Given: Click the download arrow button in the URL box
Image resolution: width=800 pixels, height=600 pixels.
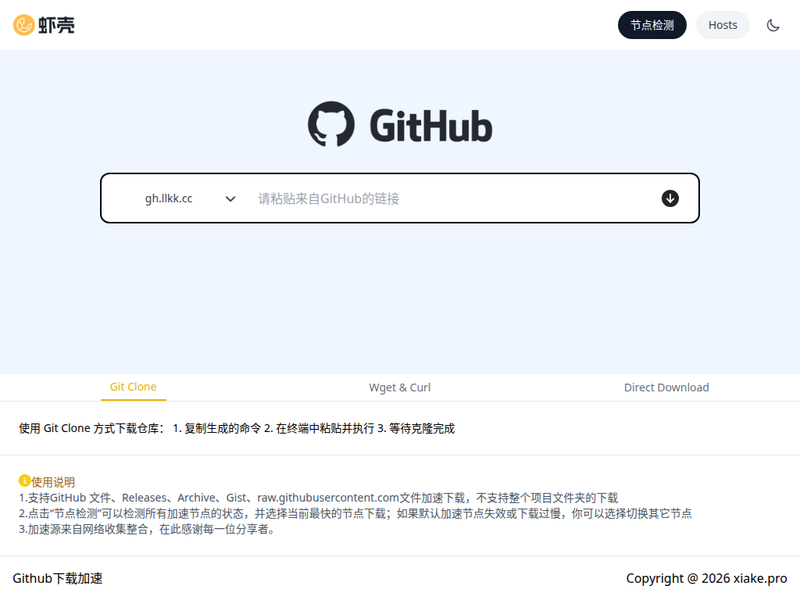Looking at the screenshot, I should 670,198.
